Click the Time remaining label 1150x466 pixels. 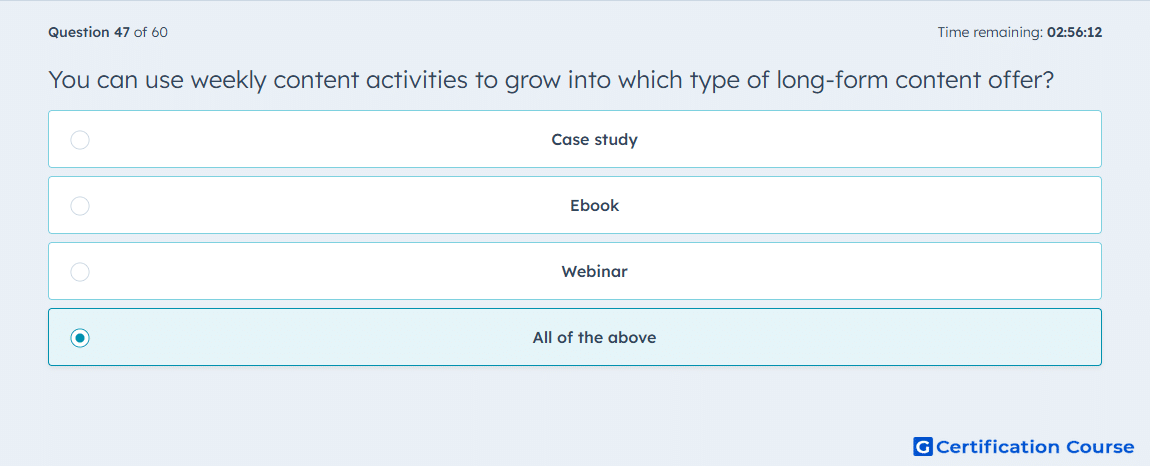point(990,32)
